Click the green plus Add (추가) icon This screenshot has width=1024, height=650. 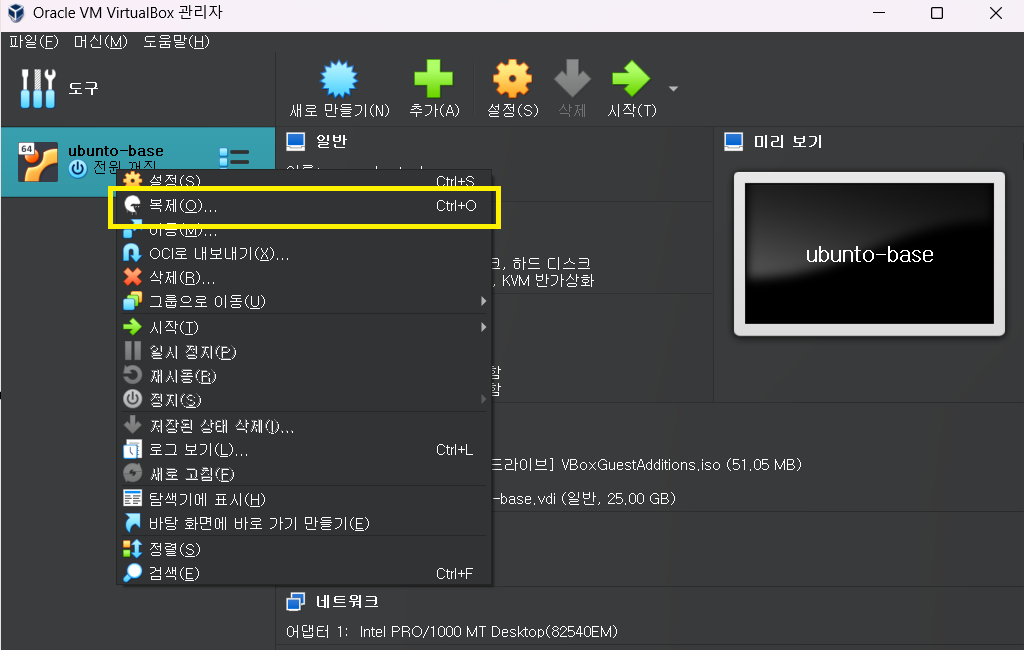coord(434,78)
